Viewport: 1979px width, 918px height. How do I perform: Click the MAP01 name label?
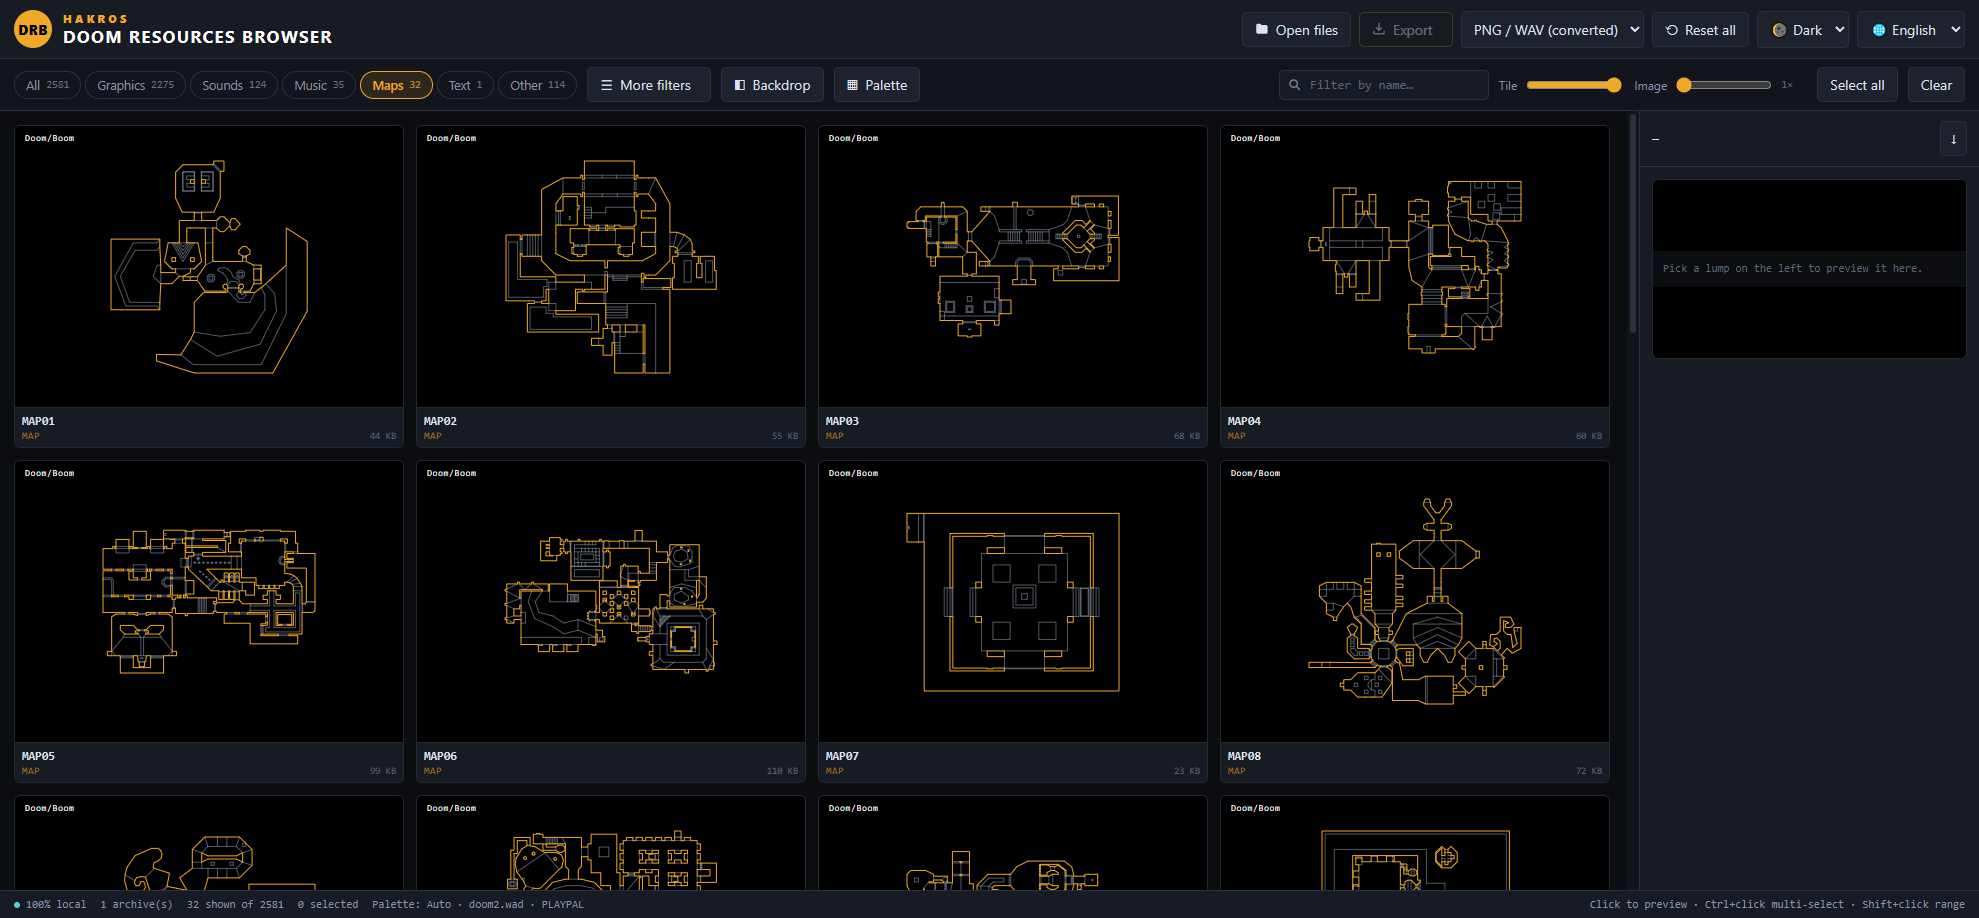[x=38, y=421]
